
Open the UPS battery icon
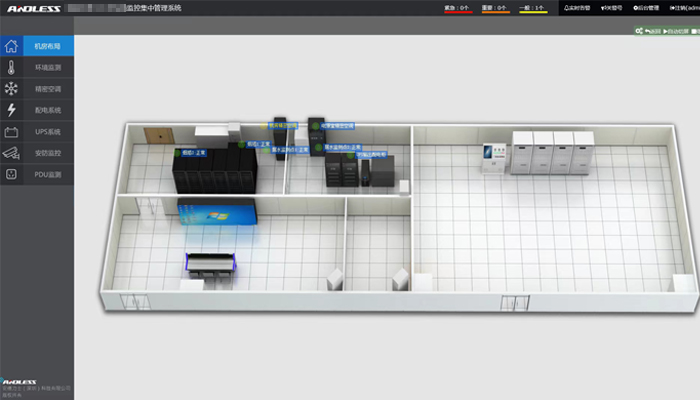coord(11,132)
